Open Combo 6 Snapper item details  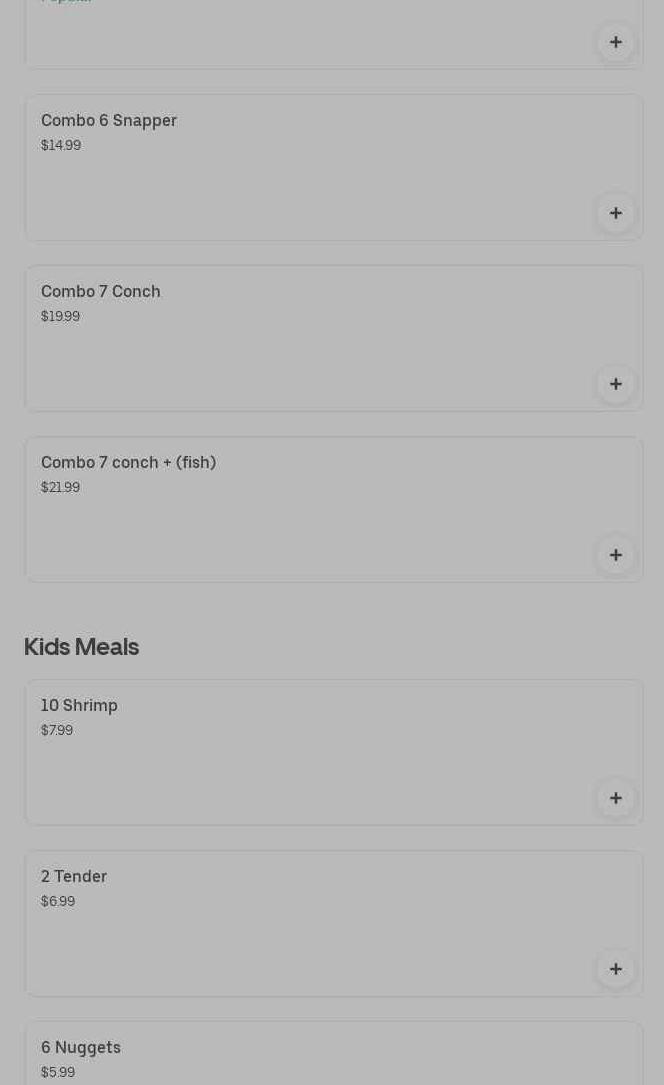109,120
